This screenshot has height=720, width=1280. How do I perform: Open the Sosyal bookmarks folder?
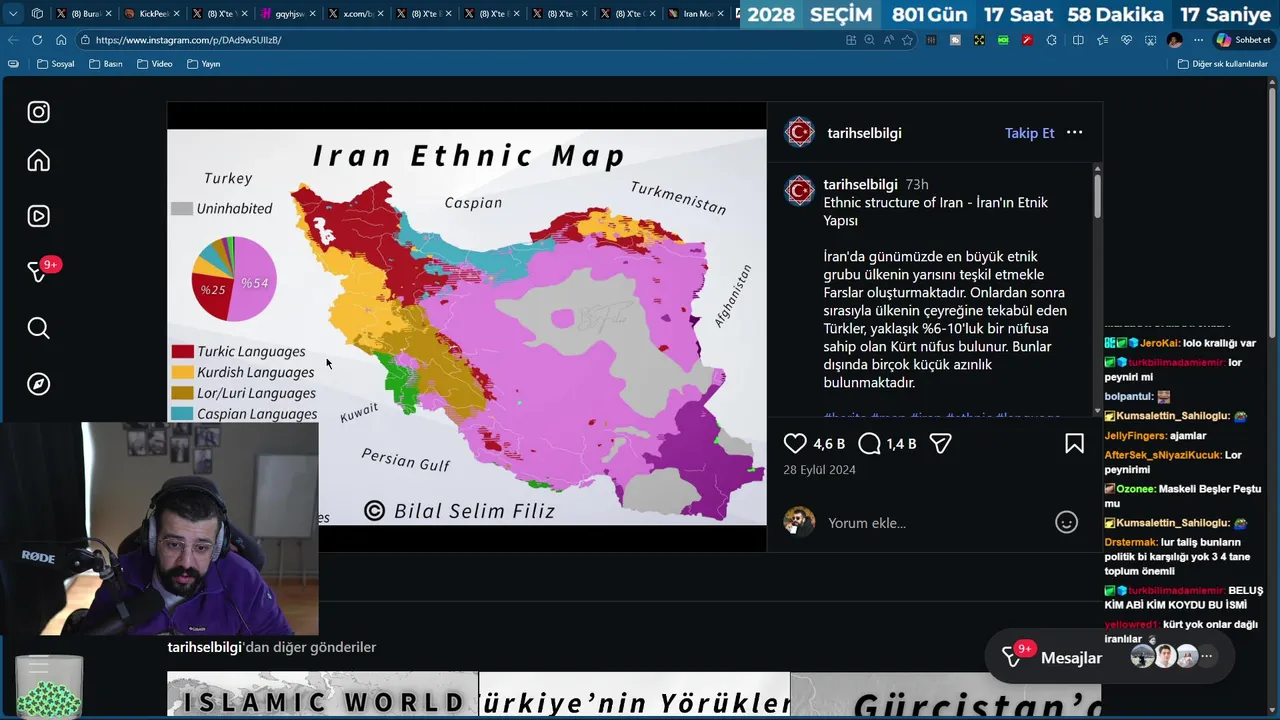pos(55,64)
